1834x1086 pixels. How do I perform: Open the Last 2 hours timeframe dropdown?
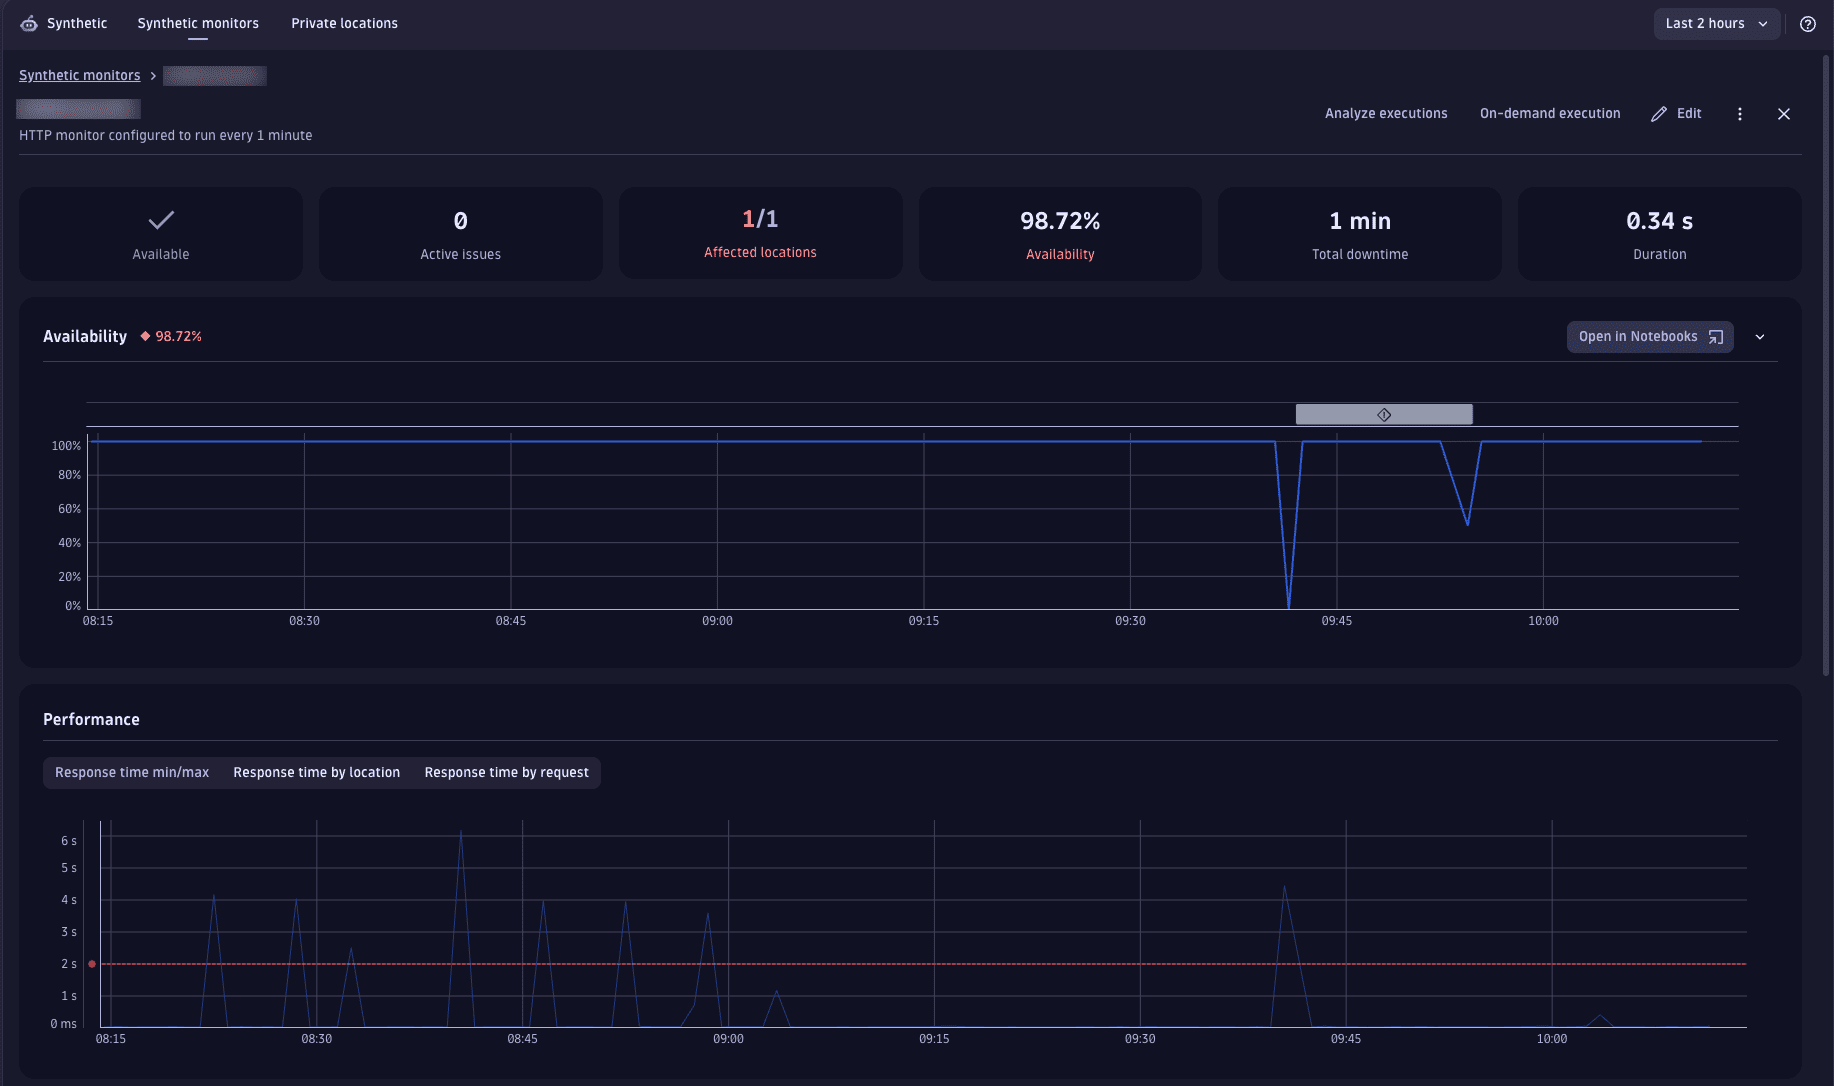(x=1717, y=24)
